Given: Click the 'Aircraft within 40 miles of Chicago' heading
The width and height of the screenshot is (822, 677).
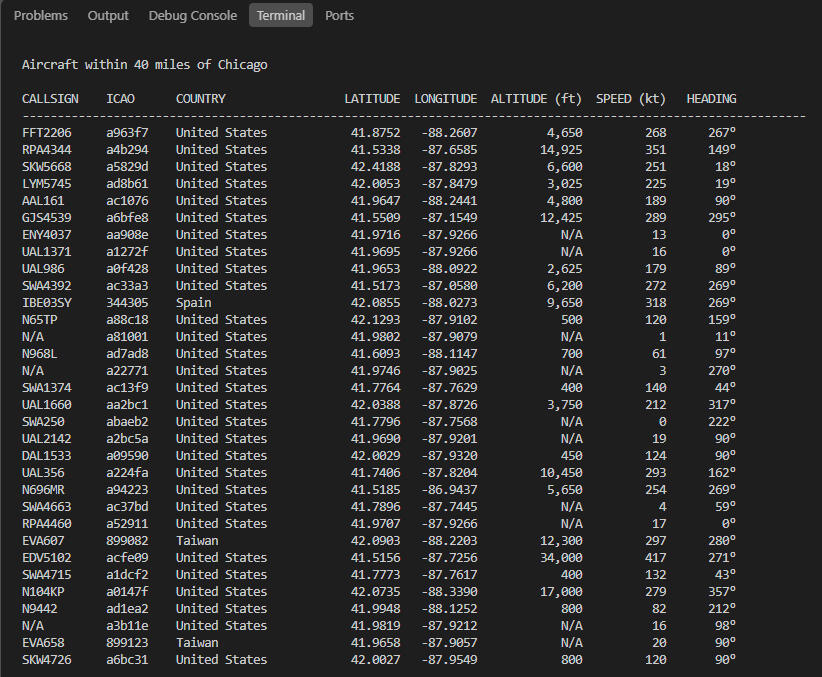Looking at the screenshot, I should 145,65.
